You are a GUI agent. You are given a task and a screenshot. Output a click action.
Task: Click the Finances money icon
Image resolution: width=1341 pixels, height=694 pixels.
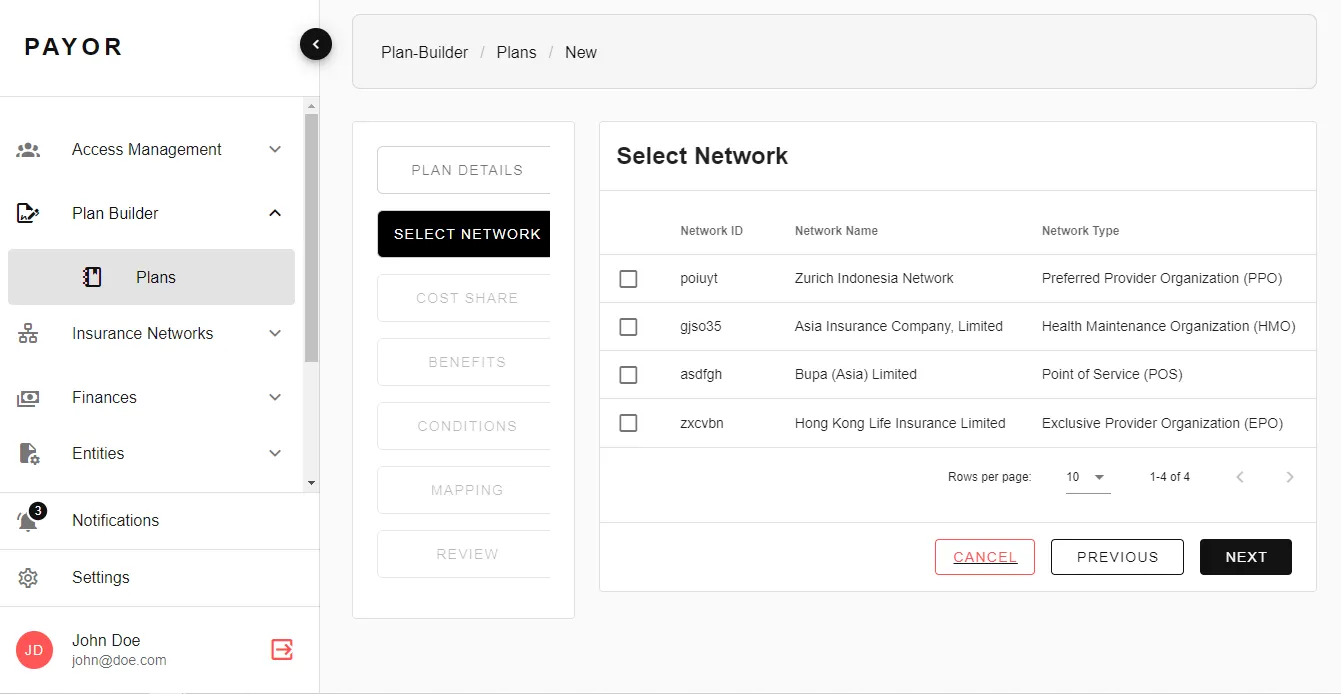tap(28, 398)
